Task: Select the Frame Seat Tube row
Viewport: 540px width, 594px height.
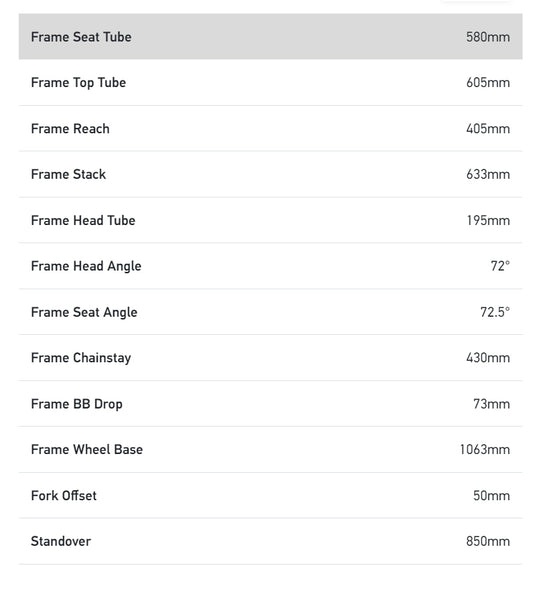Action: point(270,36)
